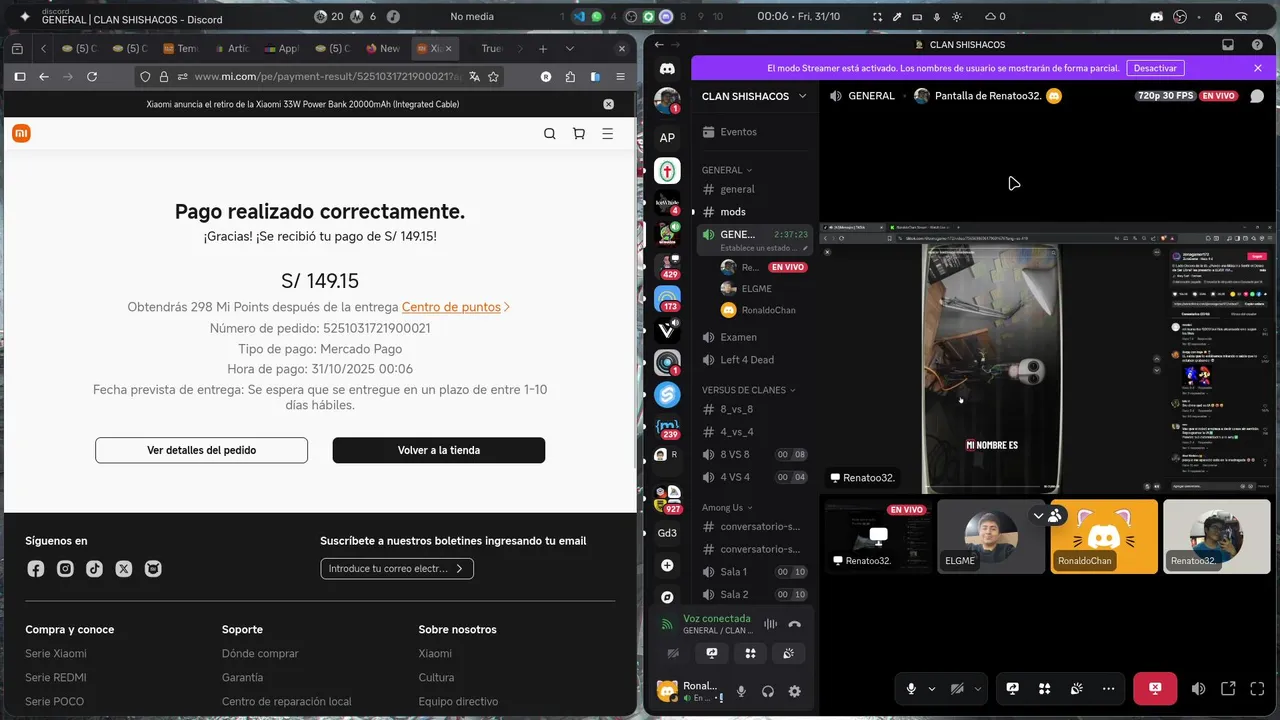This screenshot has width=1280, height=720.
Task: Select ELGME participant video tile
Action: click(991, 537)
